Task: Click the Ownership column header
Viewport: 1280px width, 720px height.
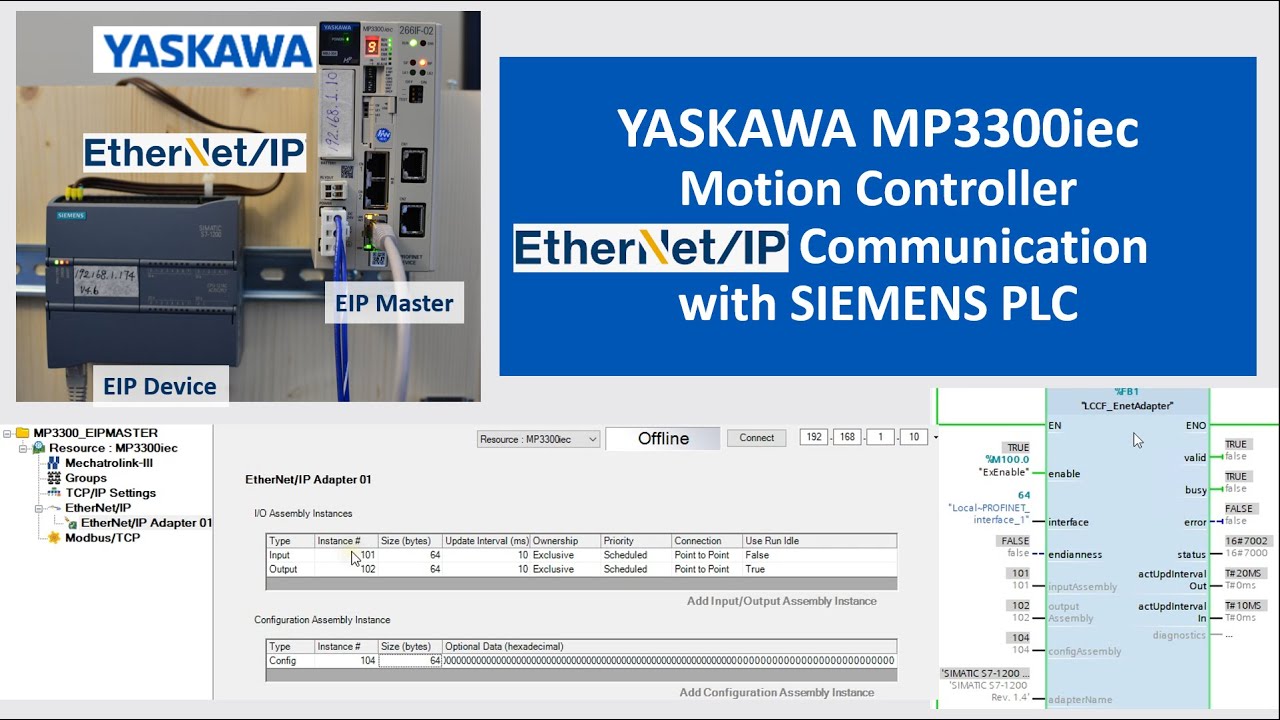Action: (x=565, y=541)
